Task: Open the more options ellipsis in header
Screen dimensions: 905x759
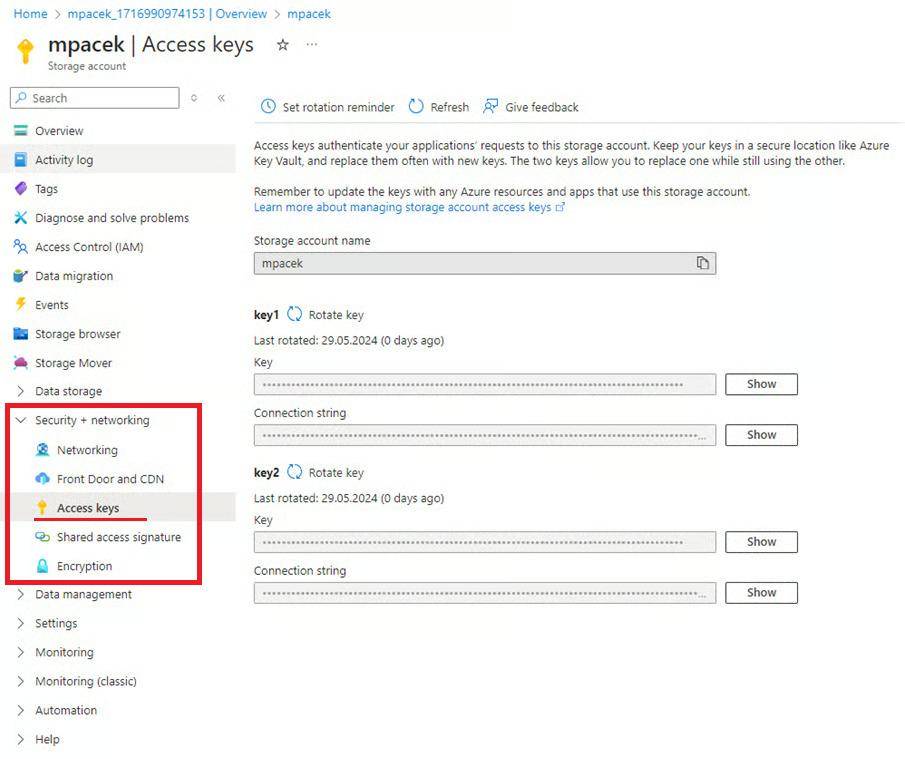Action: click(x=312, y=45)
